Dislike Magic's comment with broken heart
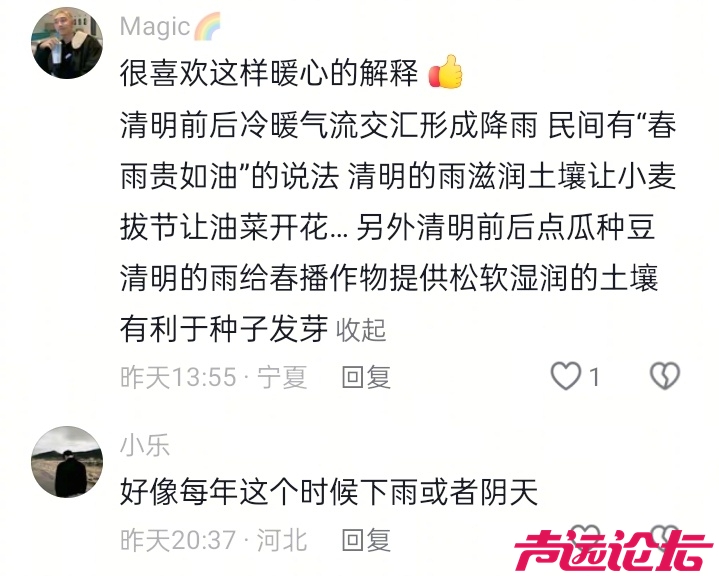Image resolution: width=719 pixels, height=576 pixels. pos(665,376)
